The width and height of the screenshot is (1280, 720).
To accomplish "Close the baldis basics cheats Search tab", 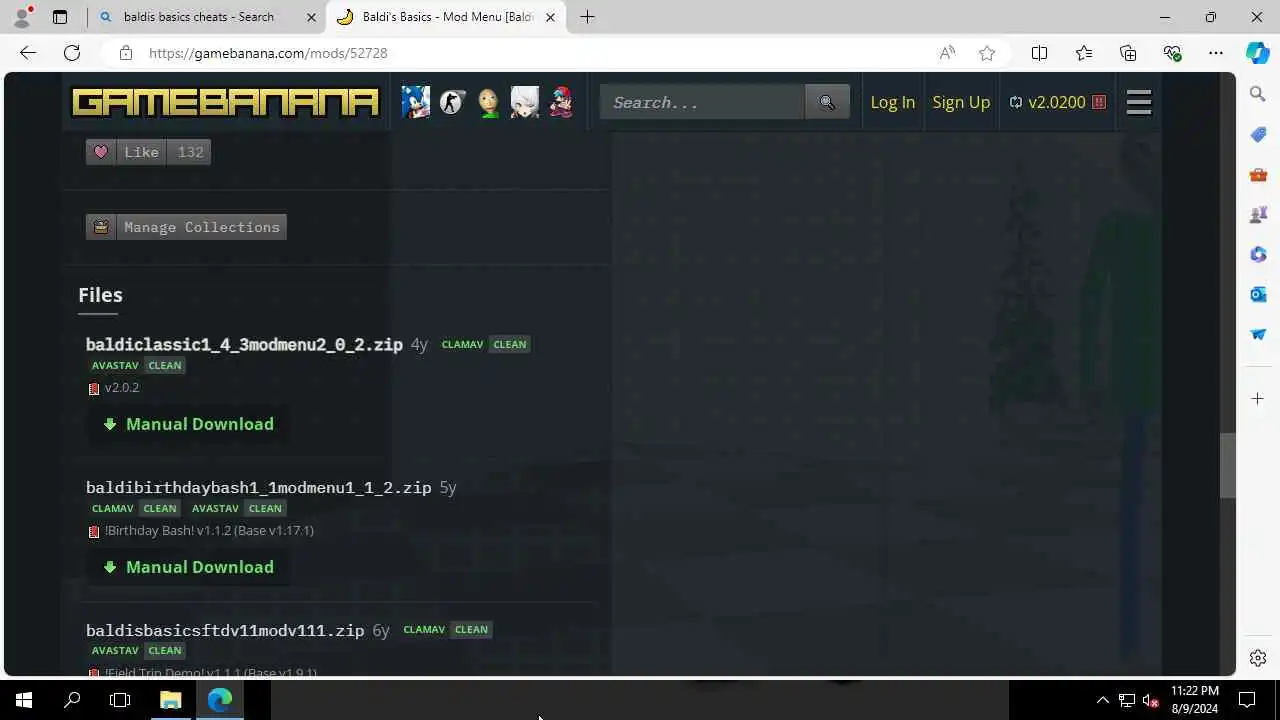I will [x=311, y=17].
